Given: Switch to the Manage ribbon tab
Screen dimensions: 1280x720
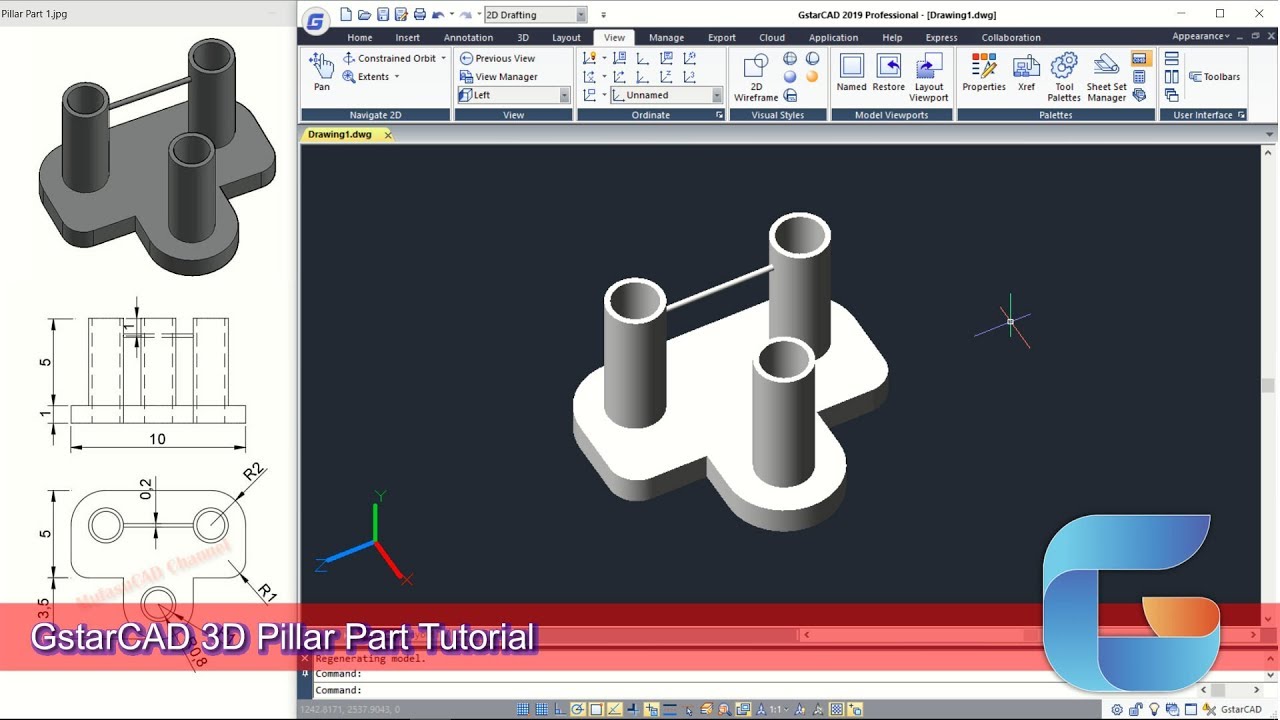Looking at the screenshot, I should (x=666, y=38).
